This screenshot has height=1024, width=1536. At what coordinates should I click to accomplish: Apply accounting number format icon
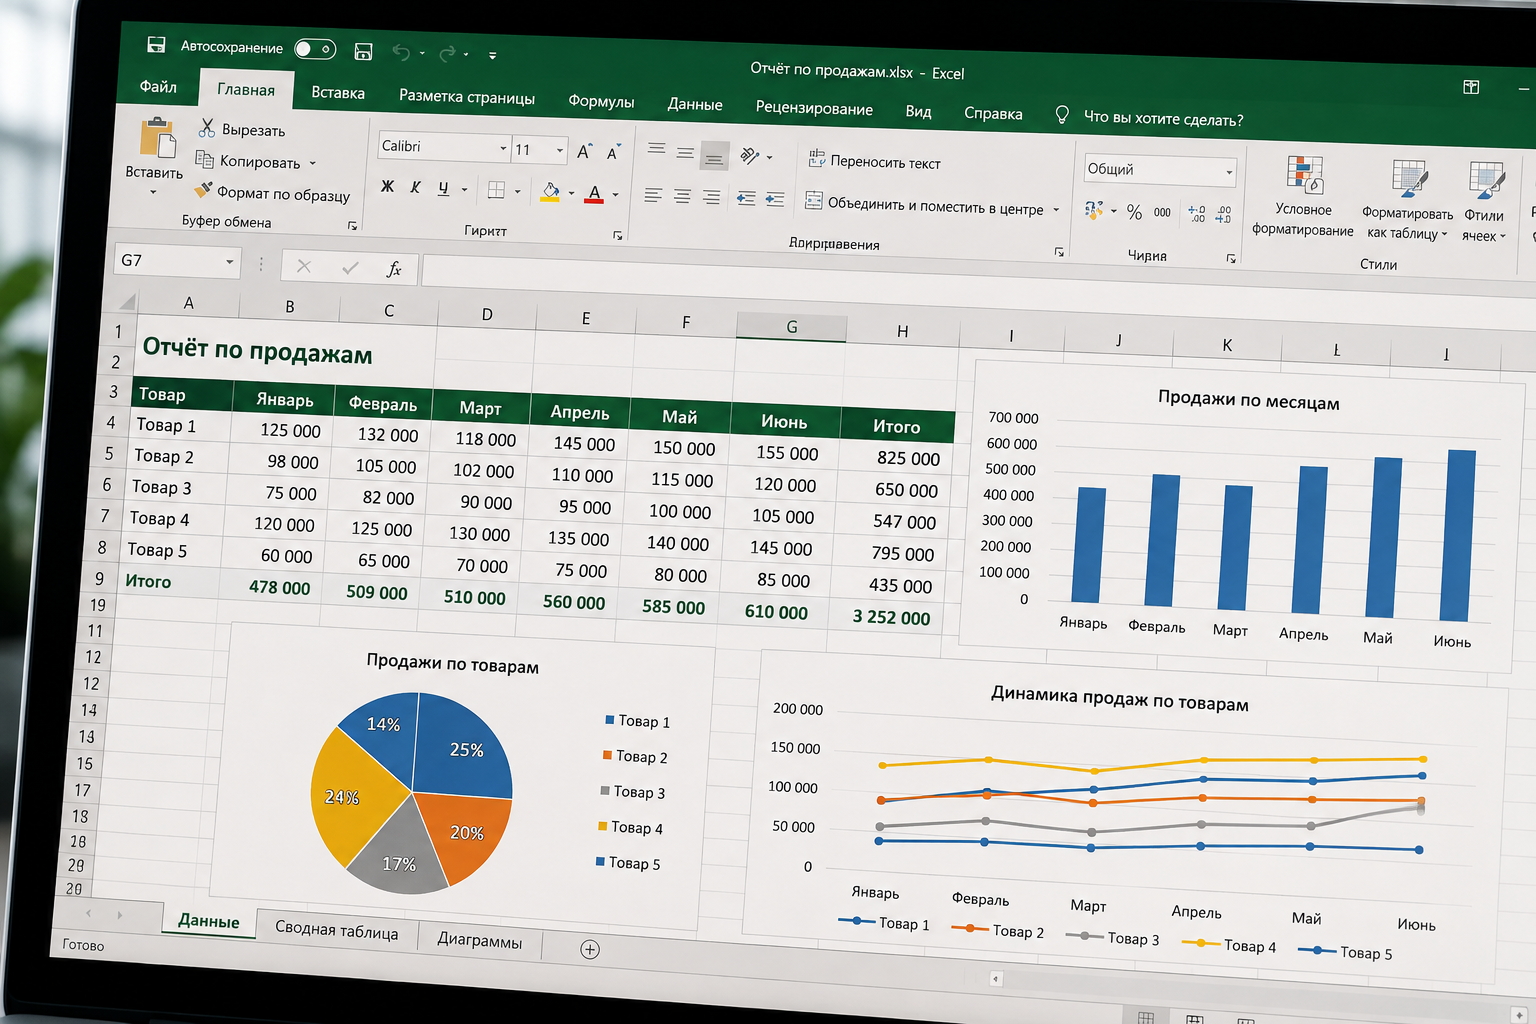click(1094, 209)
